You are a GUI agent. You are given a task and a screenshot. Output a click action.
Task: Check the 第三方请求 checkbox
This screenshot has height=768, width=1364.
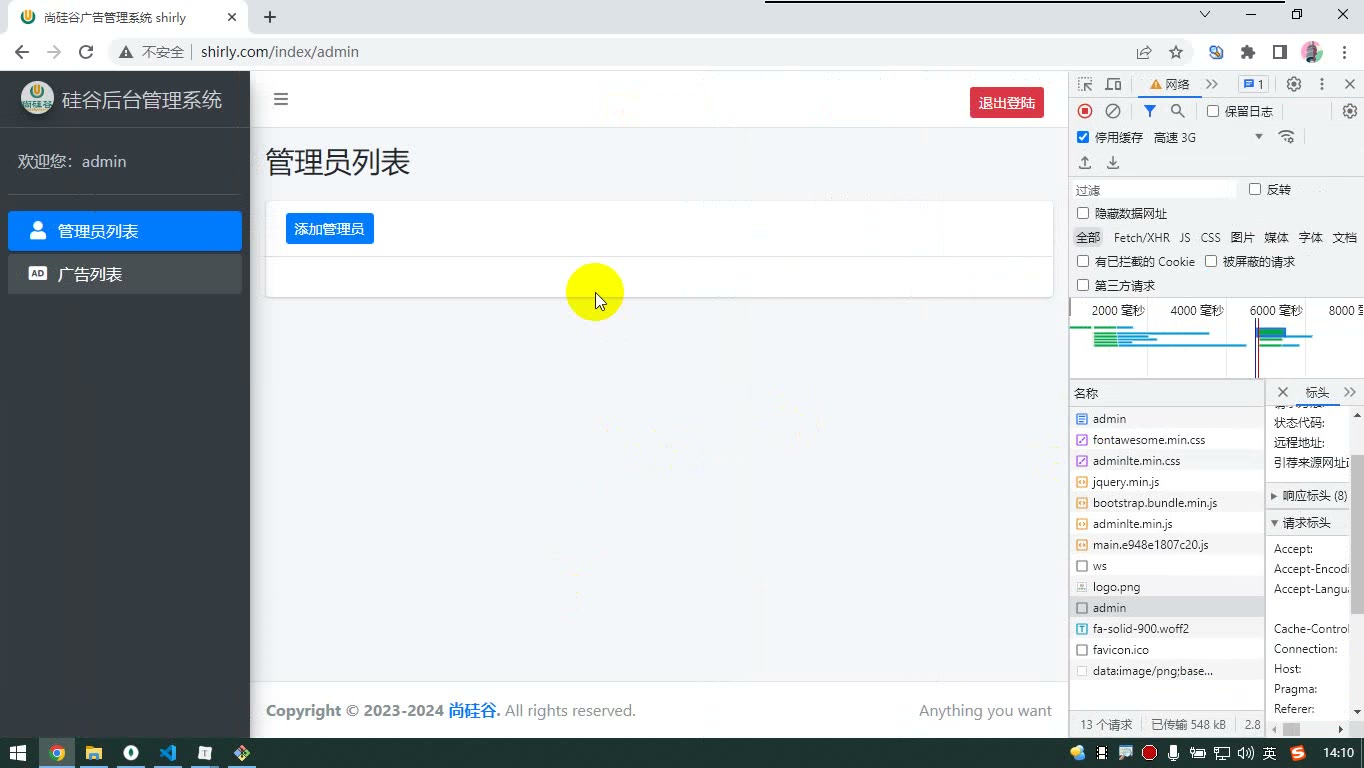[1083, 285]
